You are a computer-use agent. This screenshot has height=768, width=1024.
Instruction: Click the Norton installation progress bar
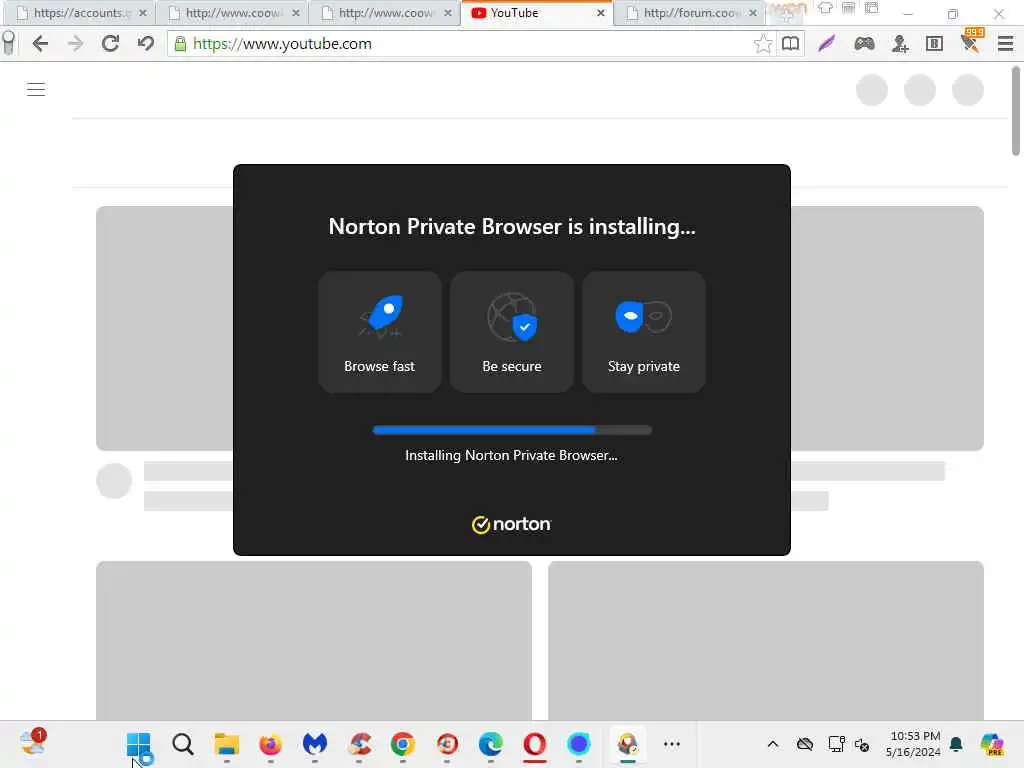tap(512, 430)
